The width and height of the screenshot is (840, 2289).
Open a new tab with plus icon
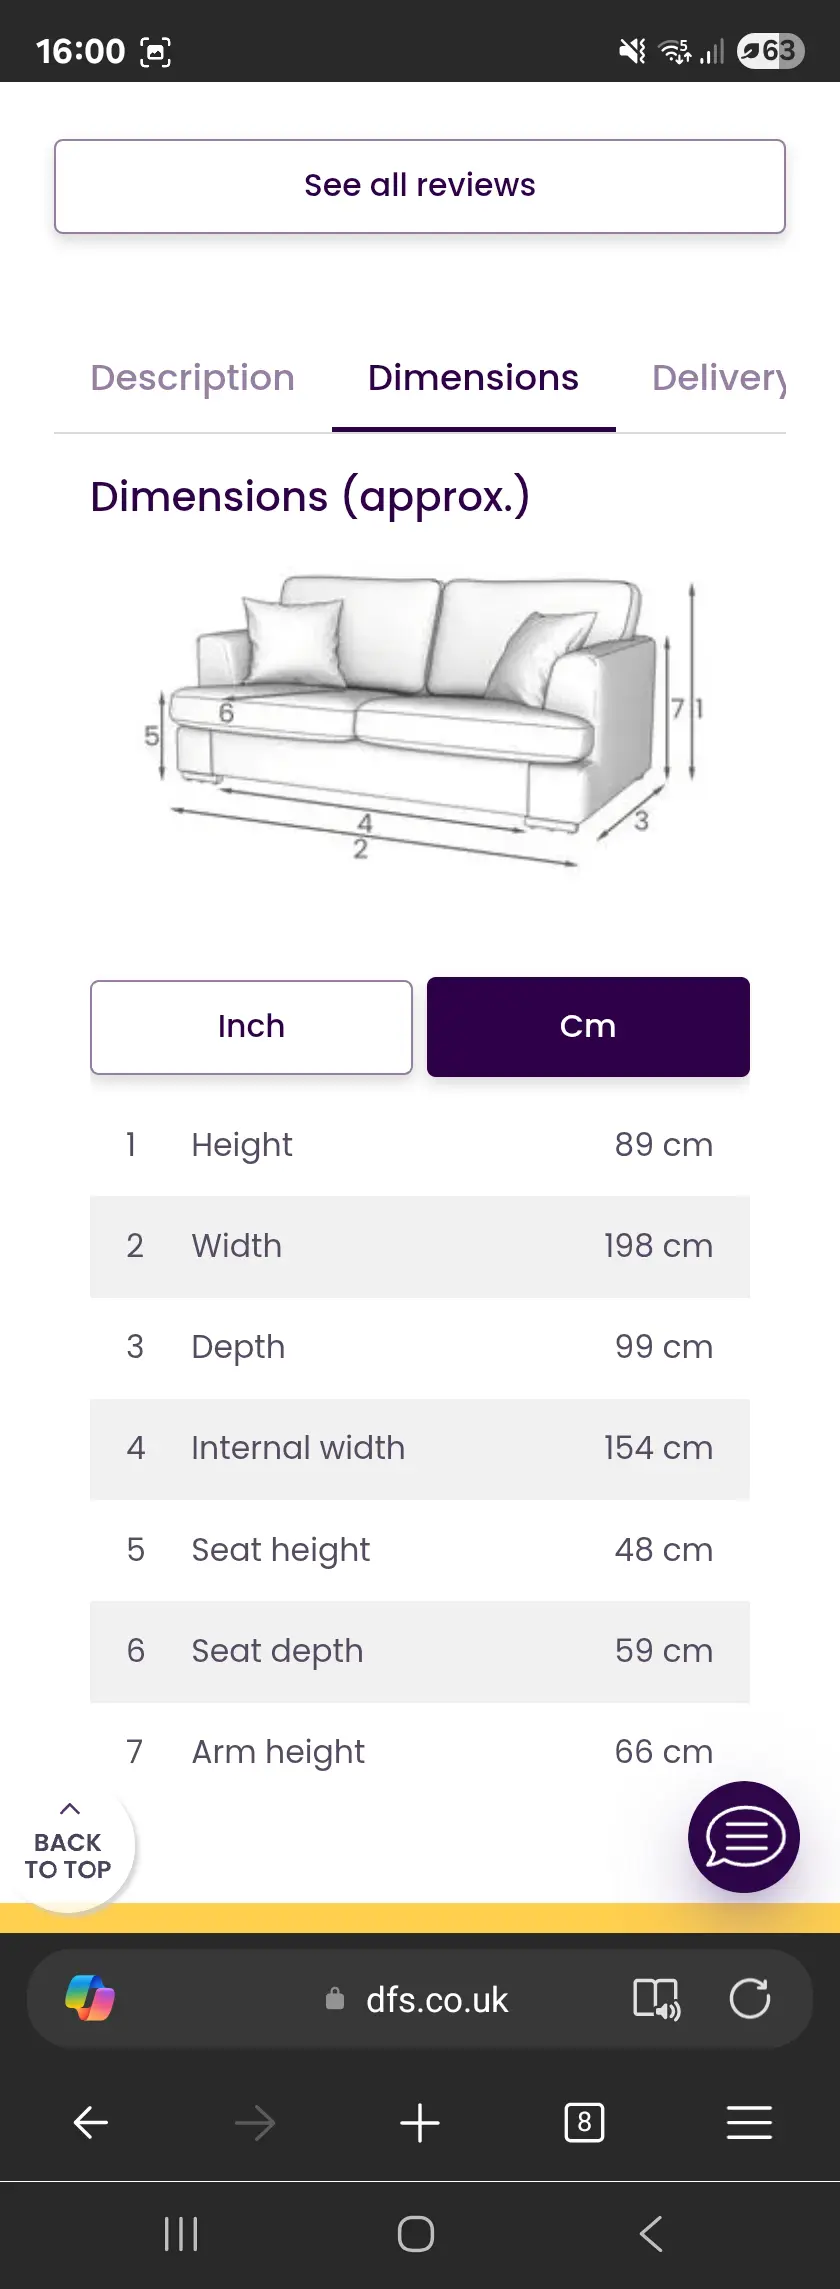[420, 2122]
